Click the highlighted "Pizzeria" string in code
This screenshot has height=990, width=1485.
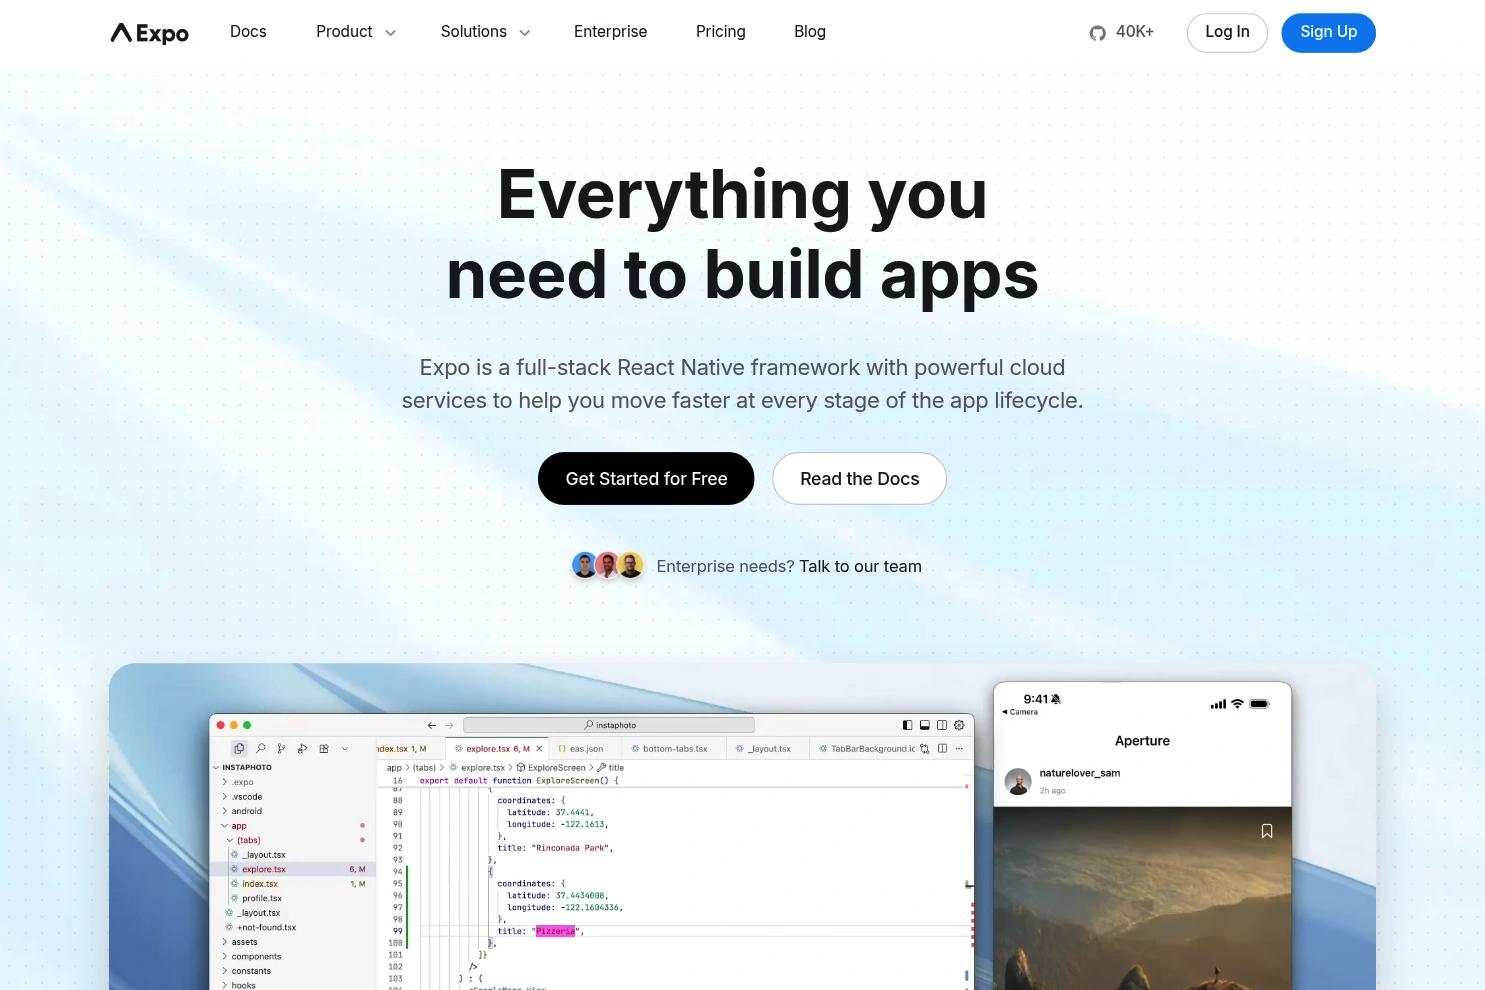(x=555, y=931)
